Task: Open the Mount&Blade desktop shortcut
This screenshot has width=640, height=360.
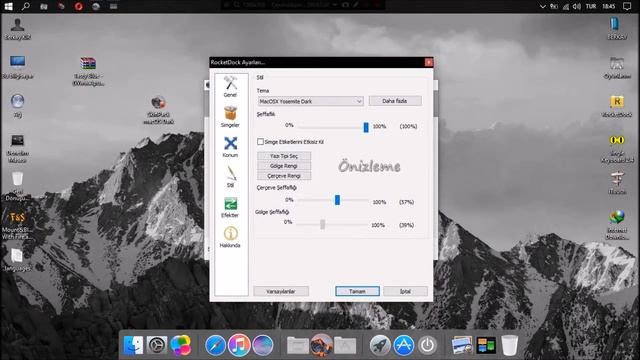Action: [x=16, y=225]
